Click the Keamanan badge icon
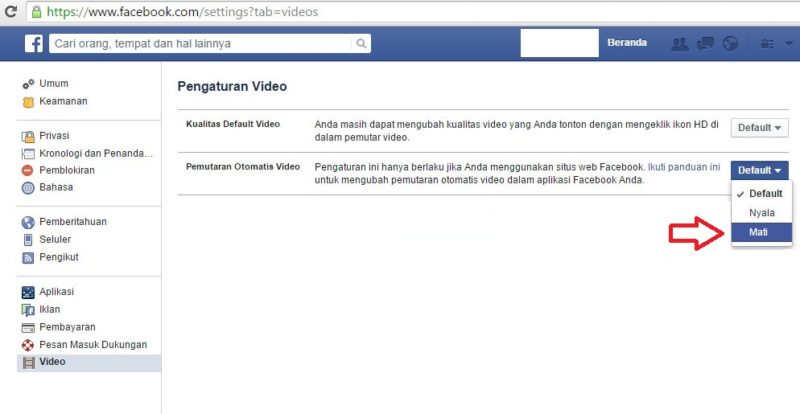Viewport: 800px width, 414px height. tap(28, 102)
